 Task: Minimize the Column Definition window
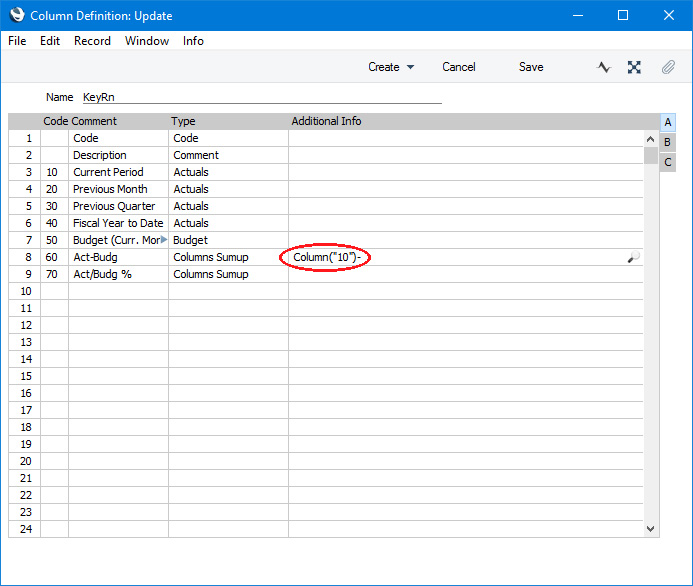578,15
